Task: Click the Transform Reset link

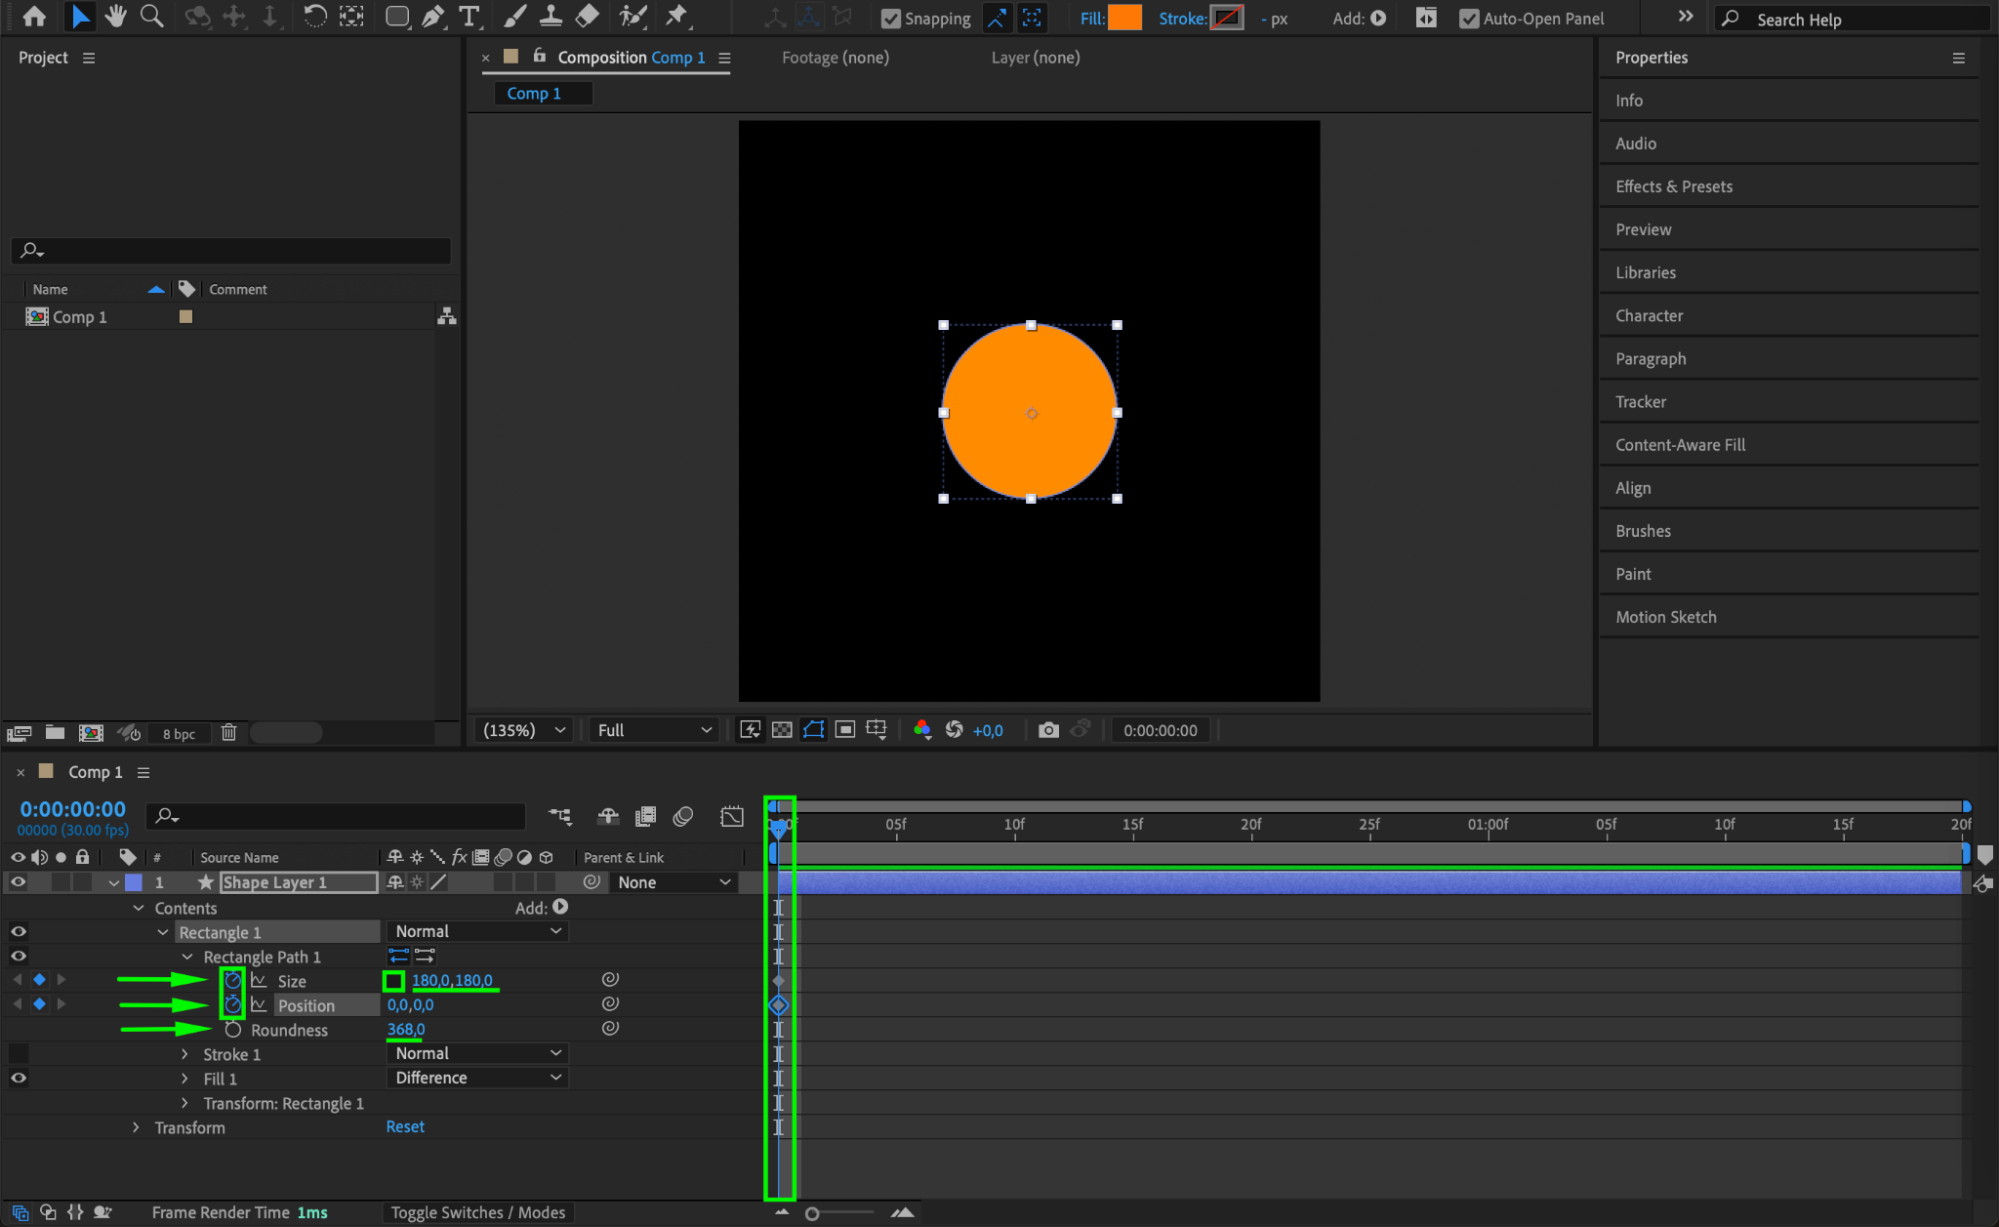Action: [x=405, y=1127]
